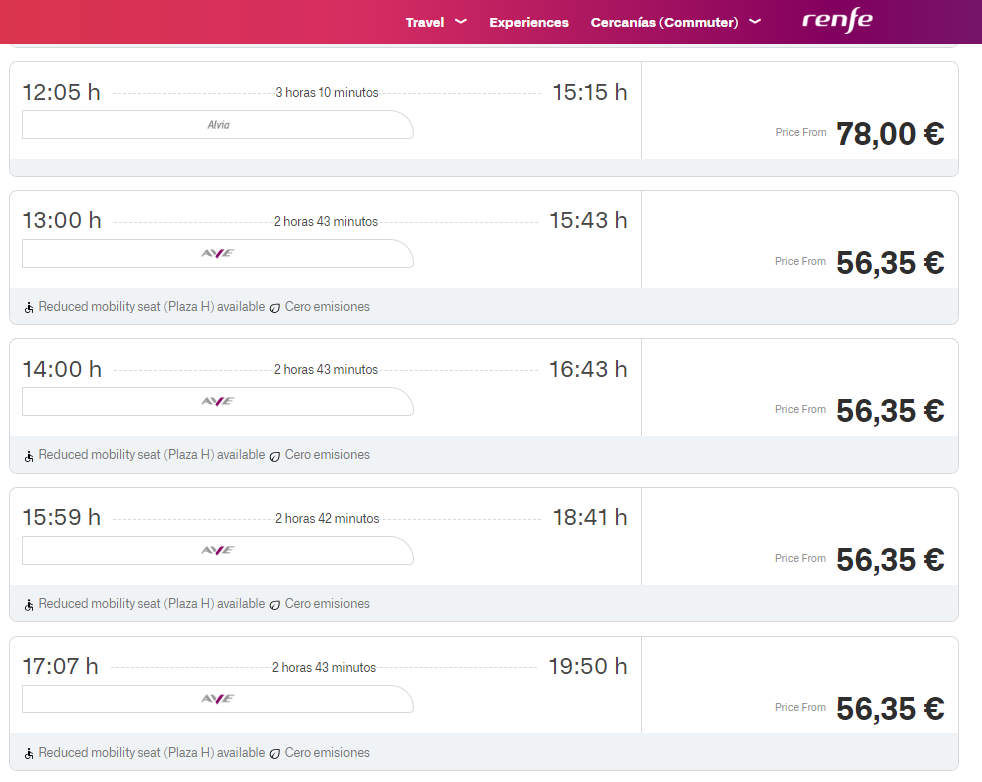Image resolution: width=982 pixels, height=782 pixels.
Task: Click '2 horas 43 minutos' on the 14:00 train
Action: tap(326, 369)
